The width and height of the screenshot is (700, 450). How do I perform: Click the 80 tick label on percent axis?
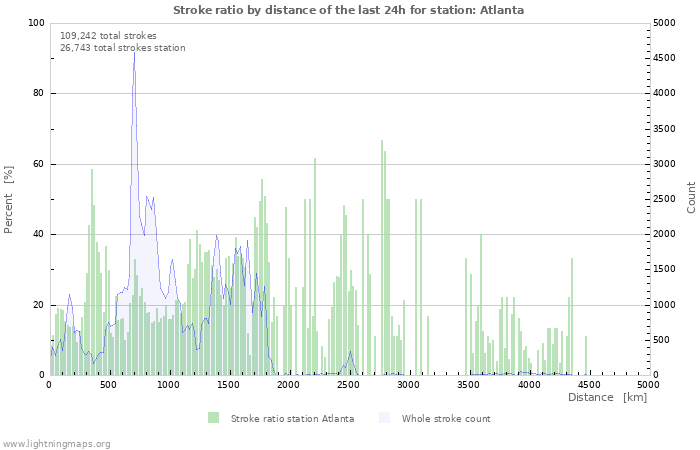point(39,93)
